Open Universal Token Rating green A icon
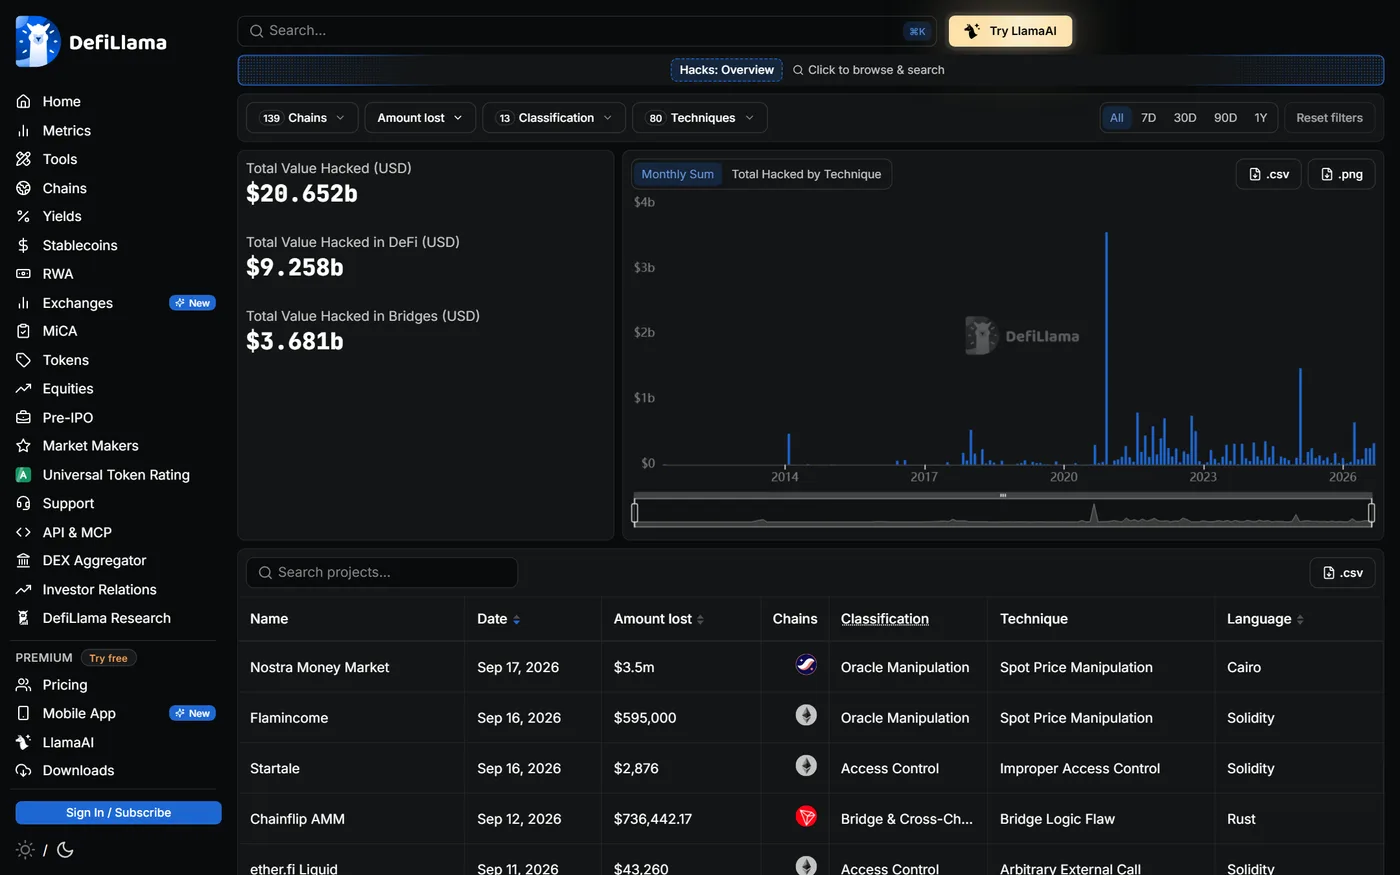 point(23,475)
